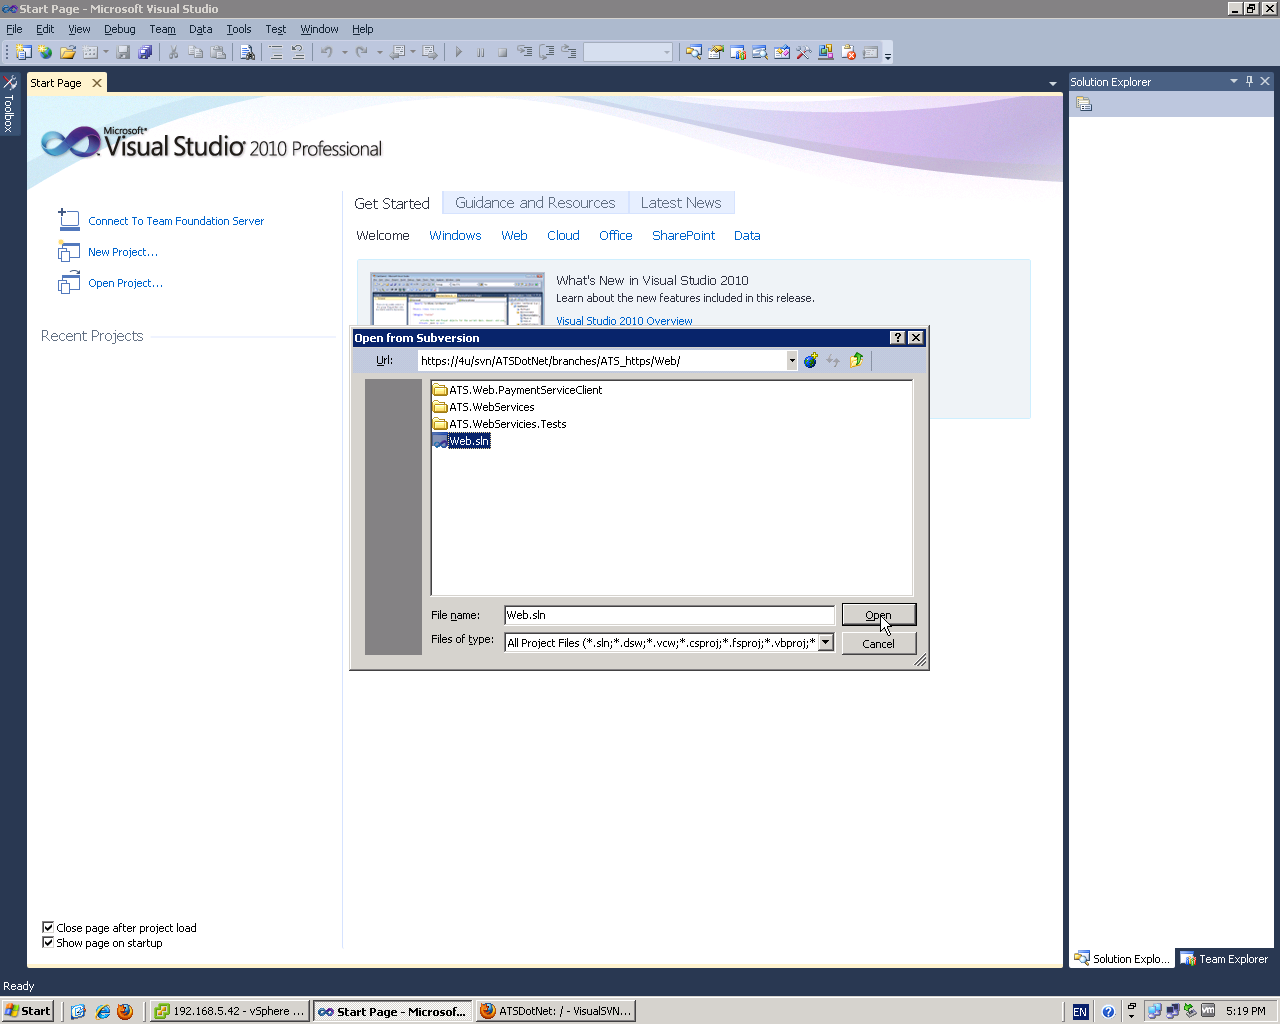
Task: Switch to Guidance and Resources tab
Action: tap(535, 203)
